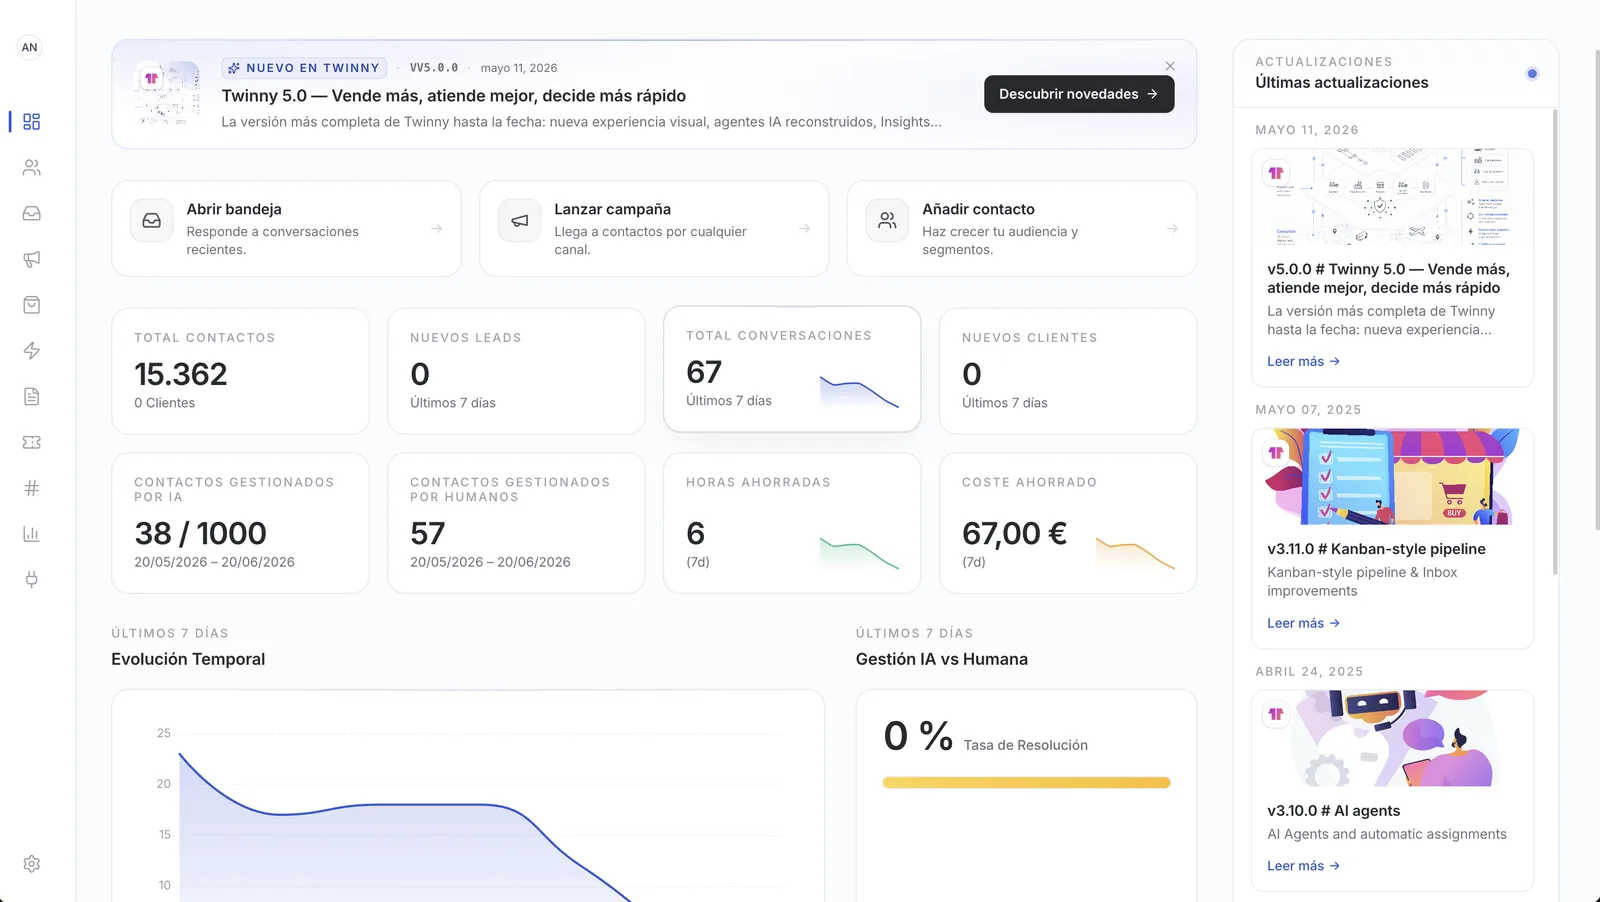
Task: Click the AN user avatar
Action: (x=30, y=47)
